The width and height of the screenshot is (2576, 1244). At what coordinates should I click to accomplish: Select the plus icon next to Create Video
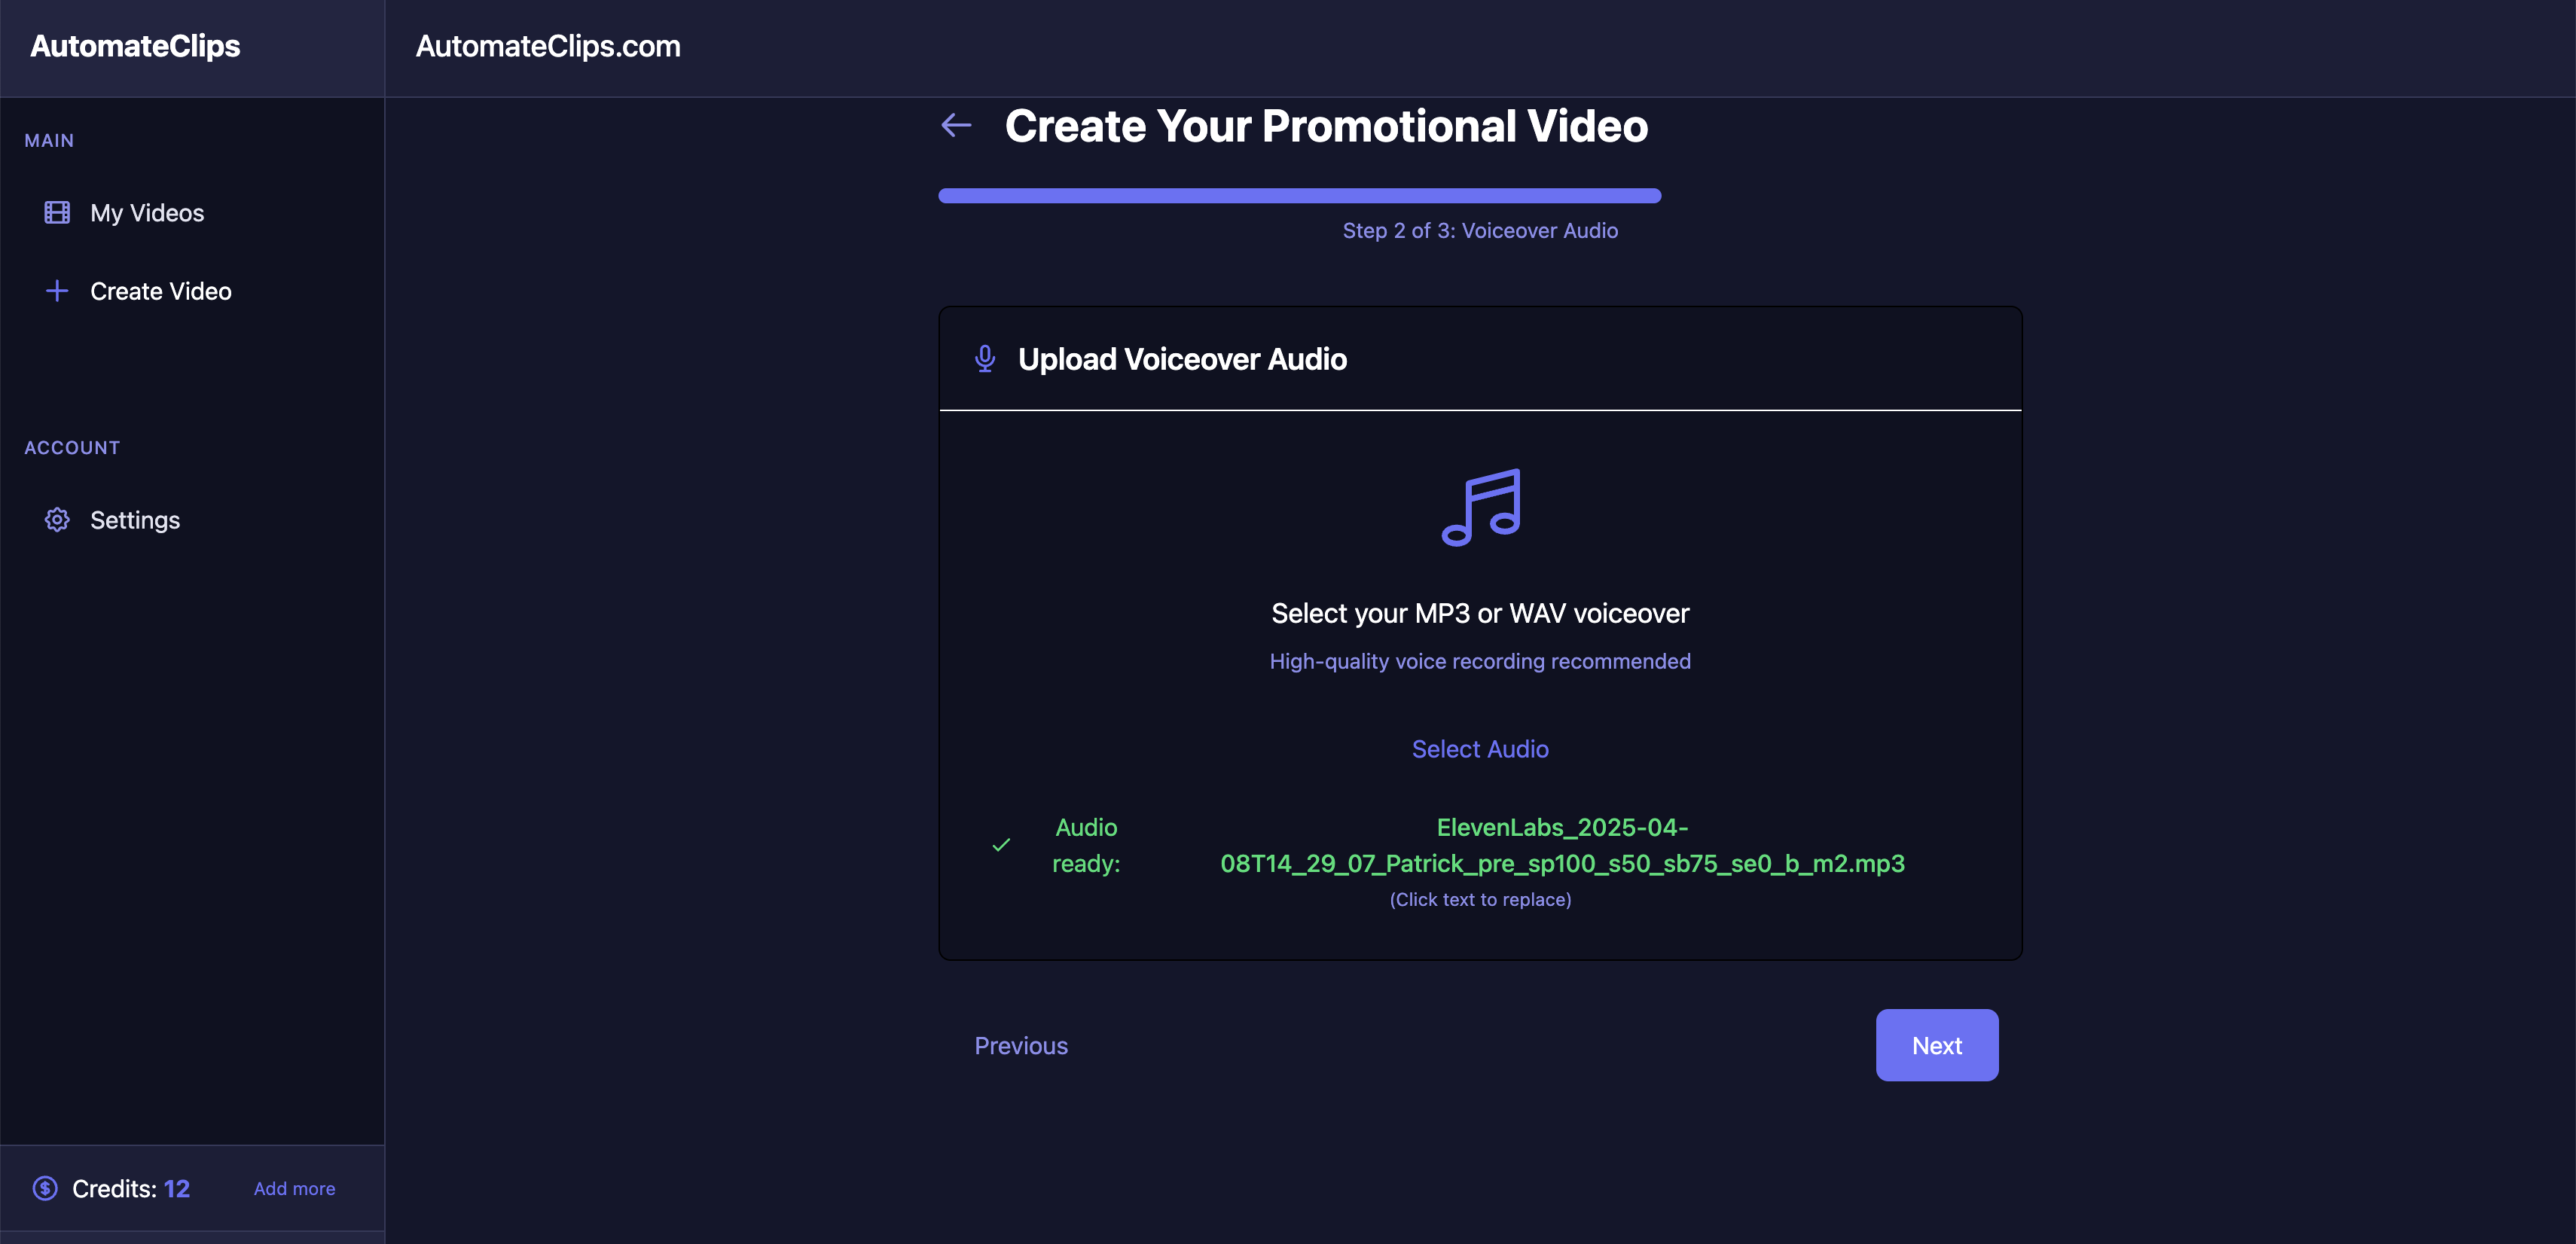click(57, 290)
